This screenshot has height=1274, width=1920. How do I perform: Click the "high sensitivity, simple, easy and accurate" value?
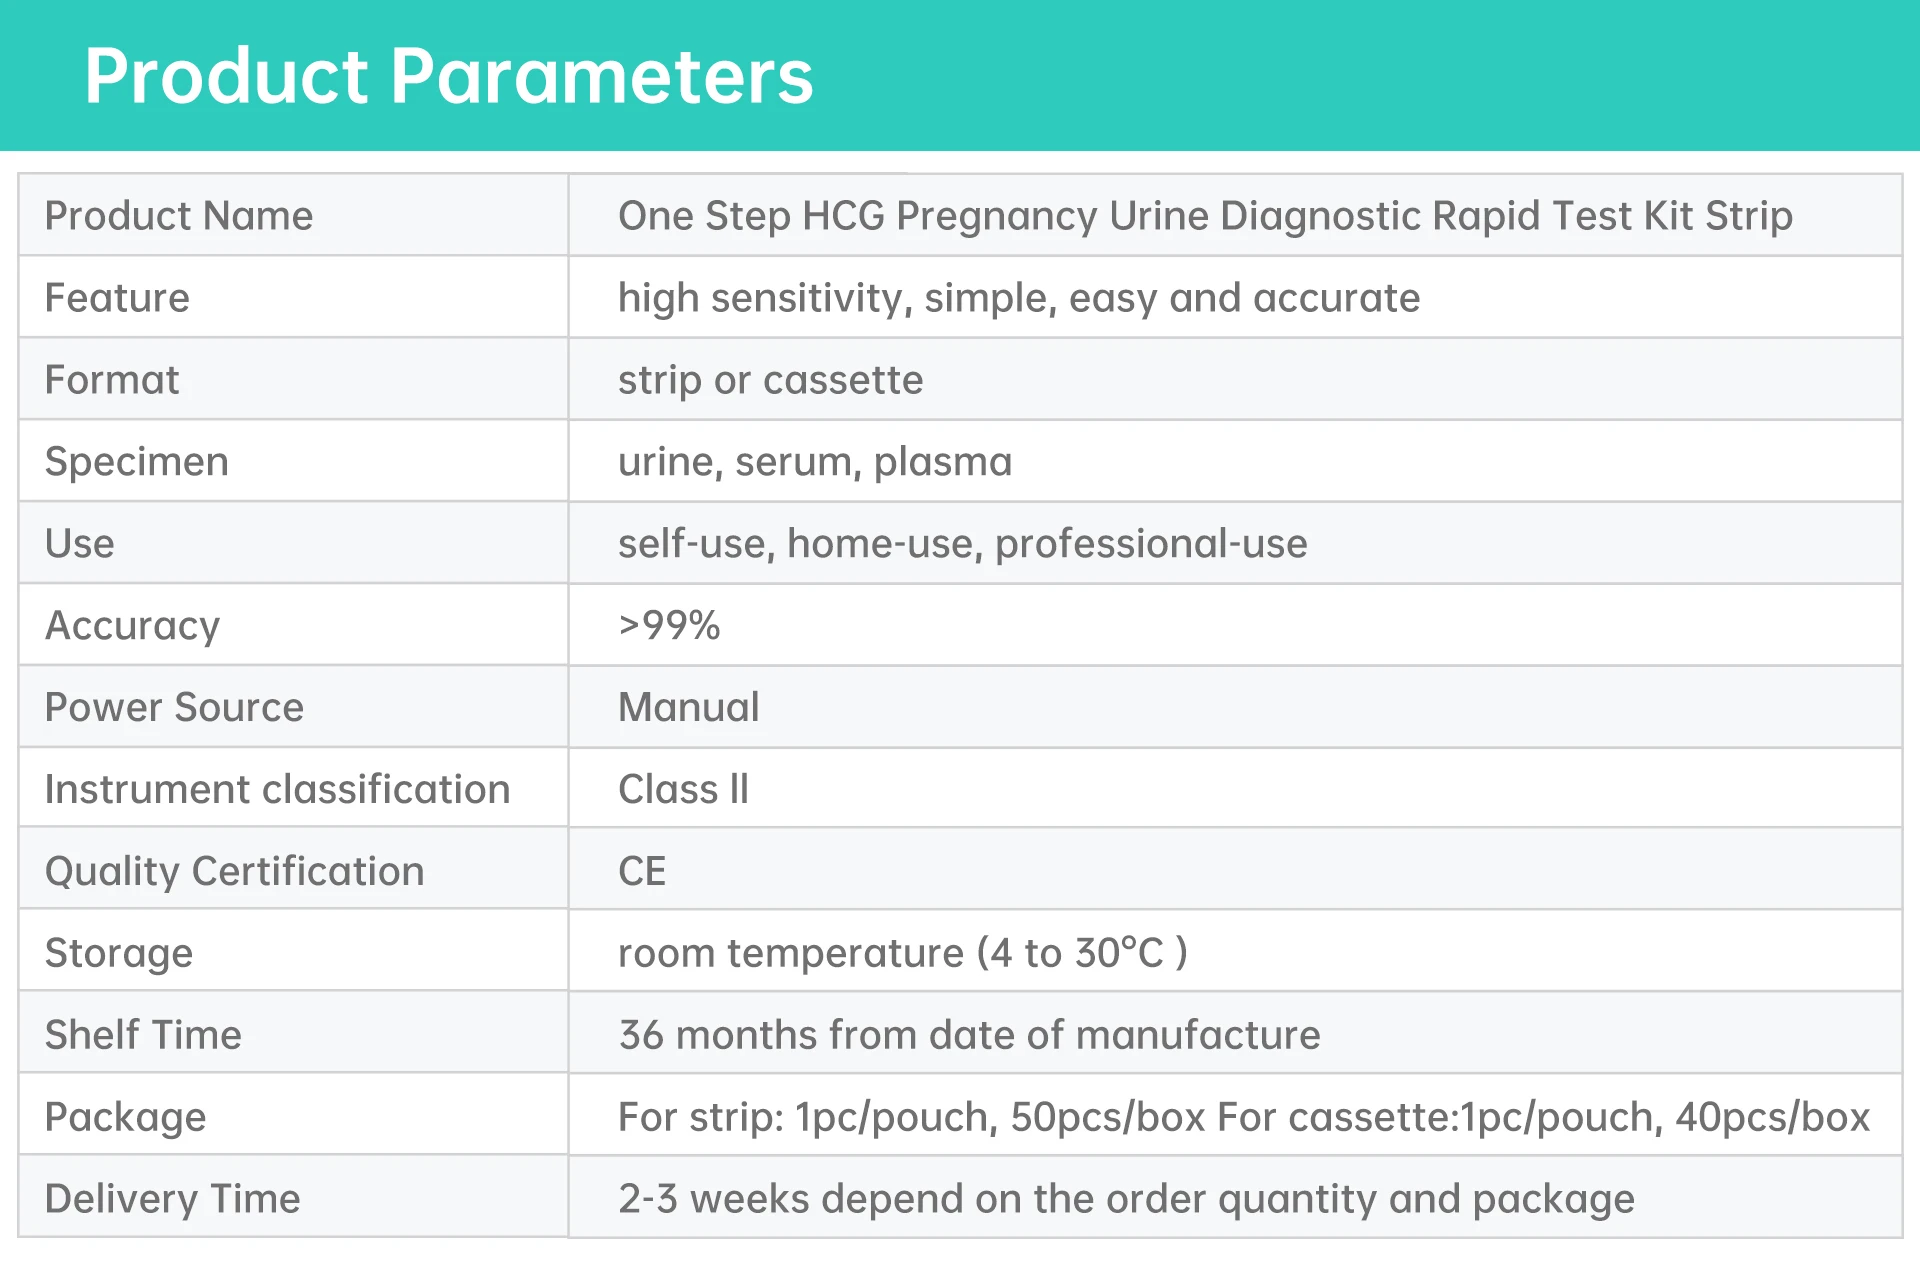(1018, 298)
